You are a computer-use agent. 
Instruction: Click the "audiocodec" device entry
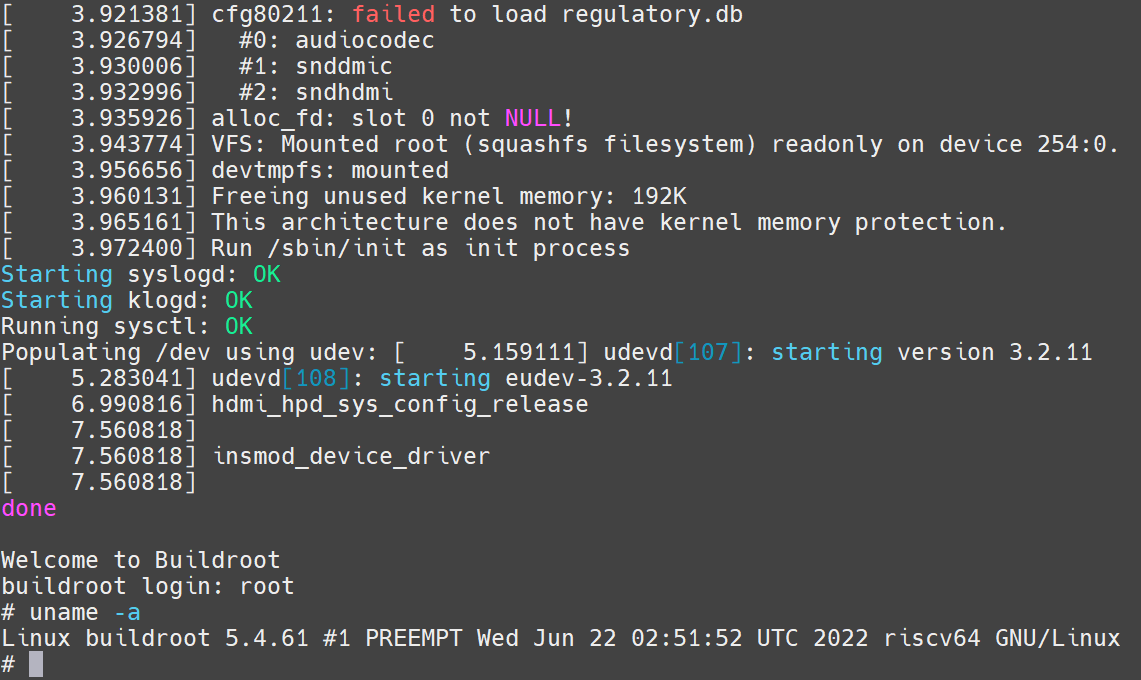tap(365, 41)
